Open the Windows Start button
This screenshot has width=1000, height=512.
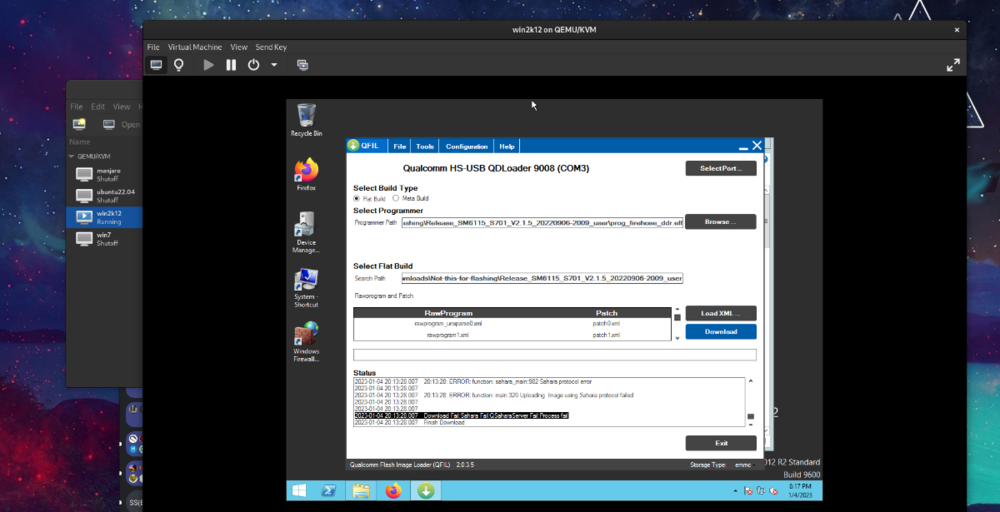coord(298,490)
